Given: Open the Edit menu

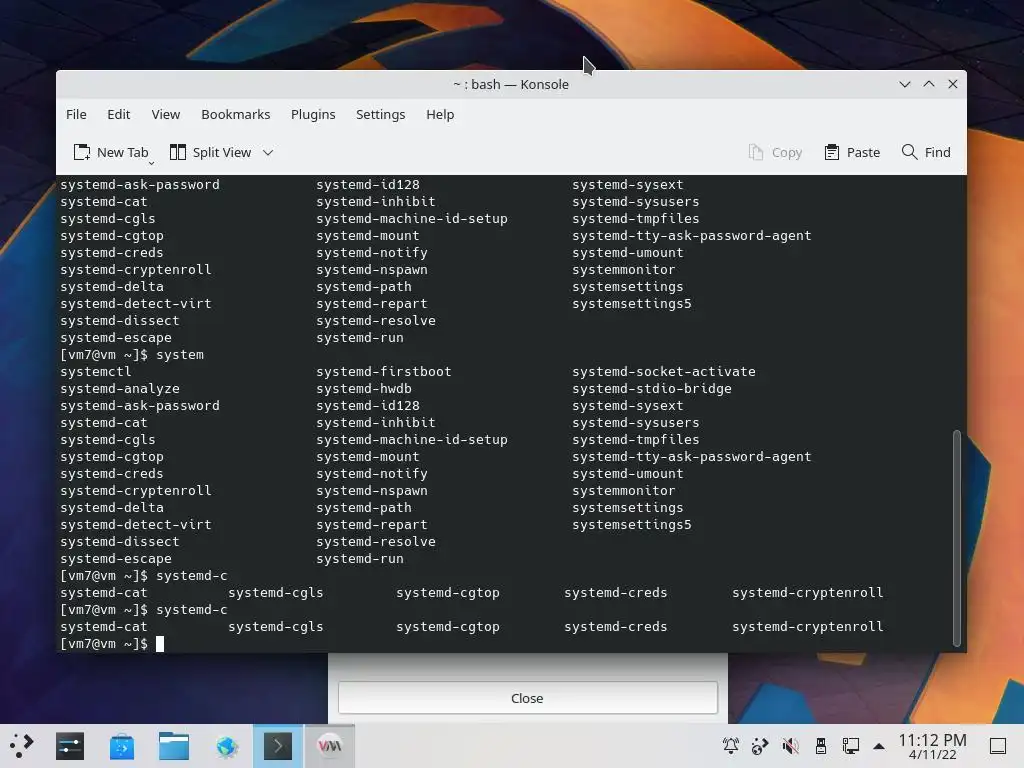Looking at the screenshot, I should tap(119, 114).
